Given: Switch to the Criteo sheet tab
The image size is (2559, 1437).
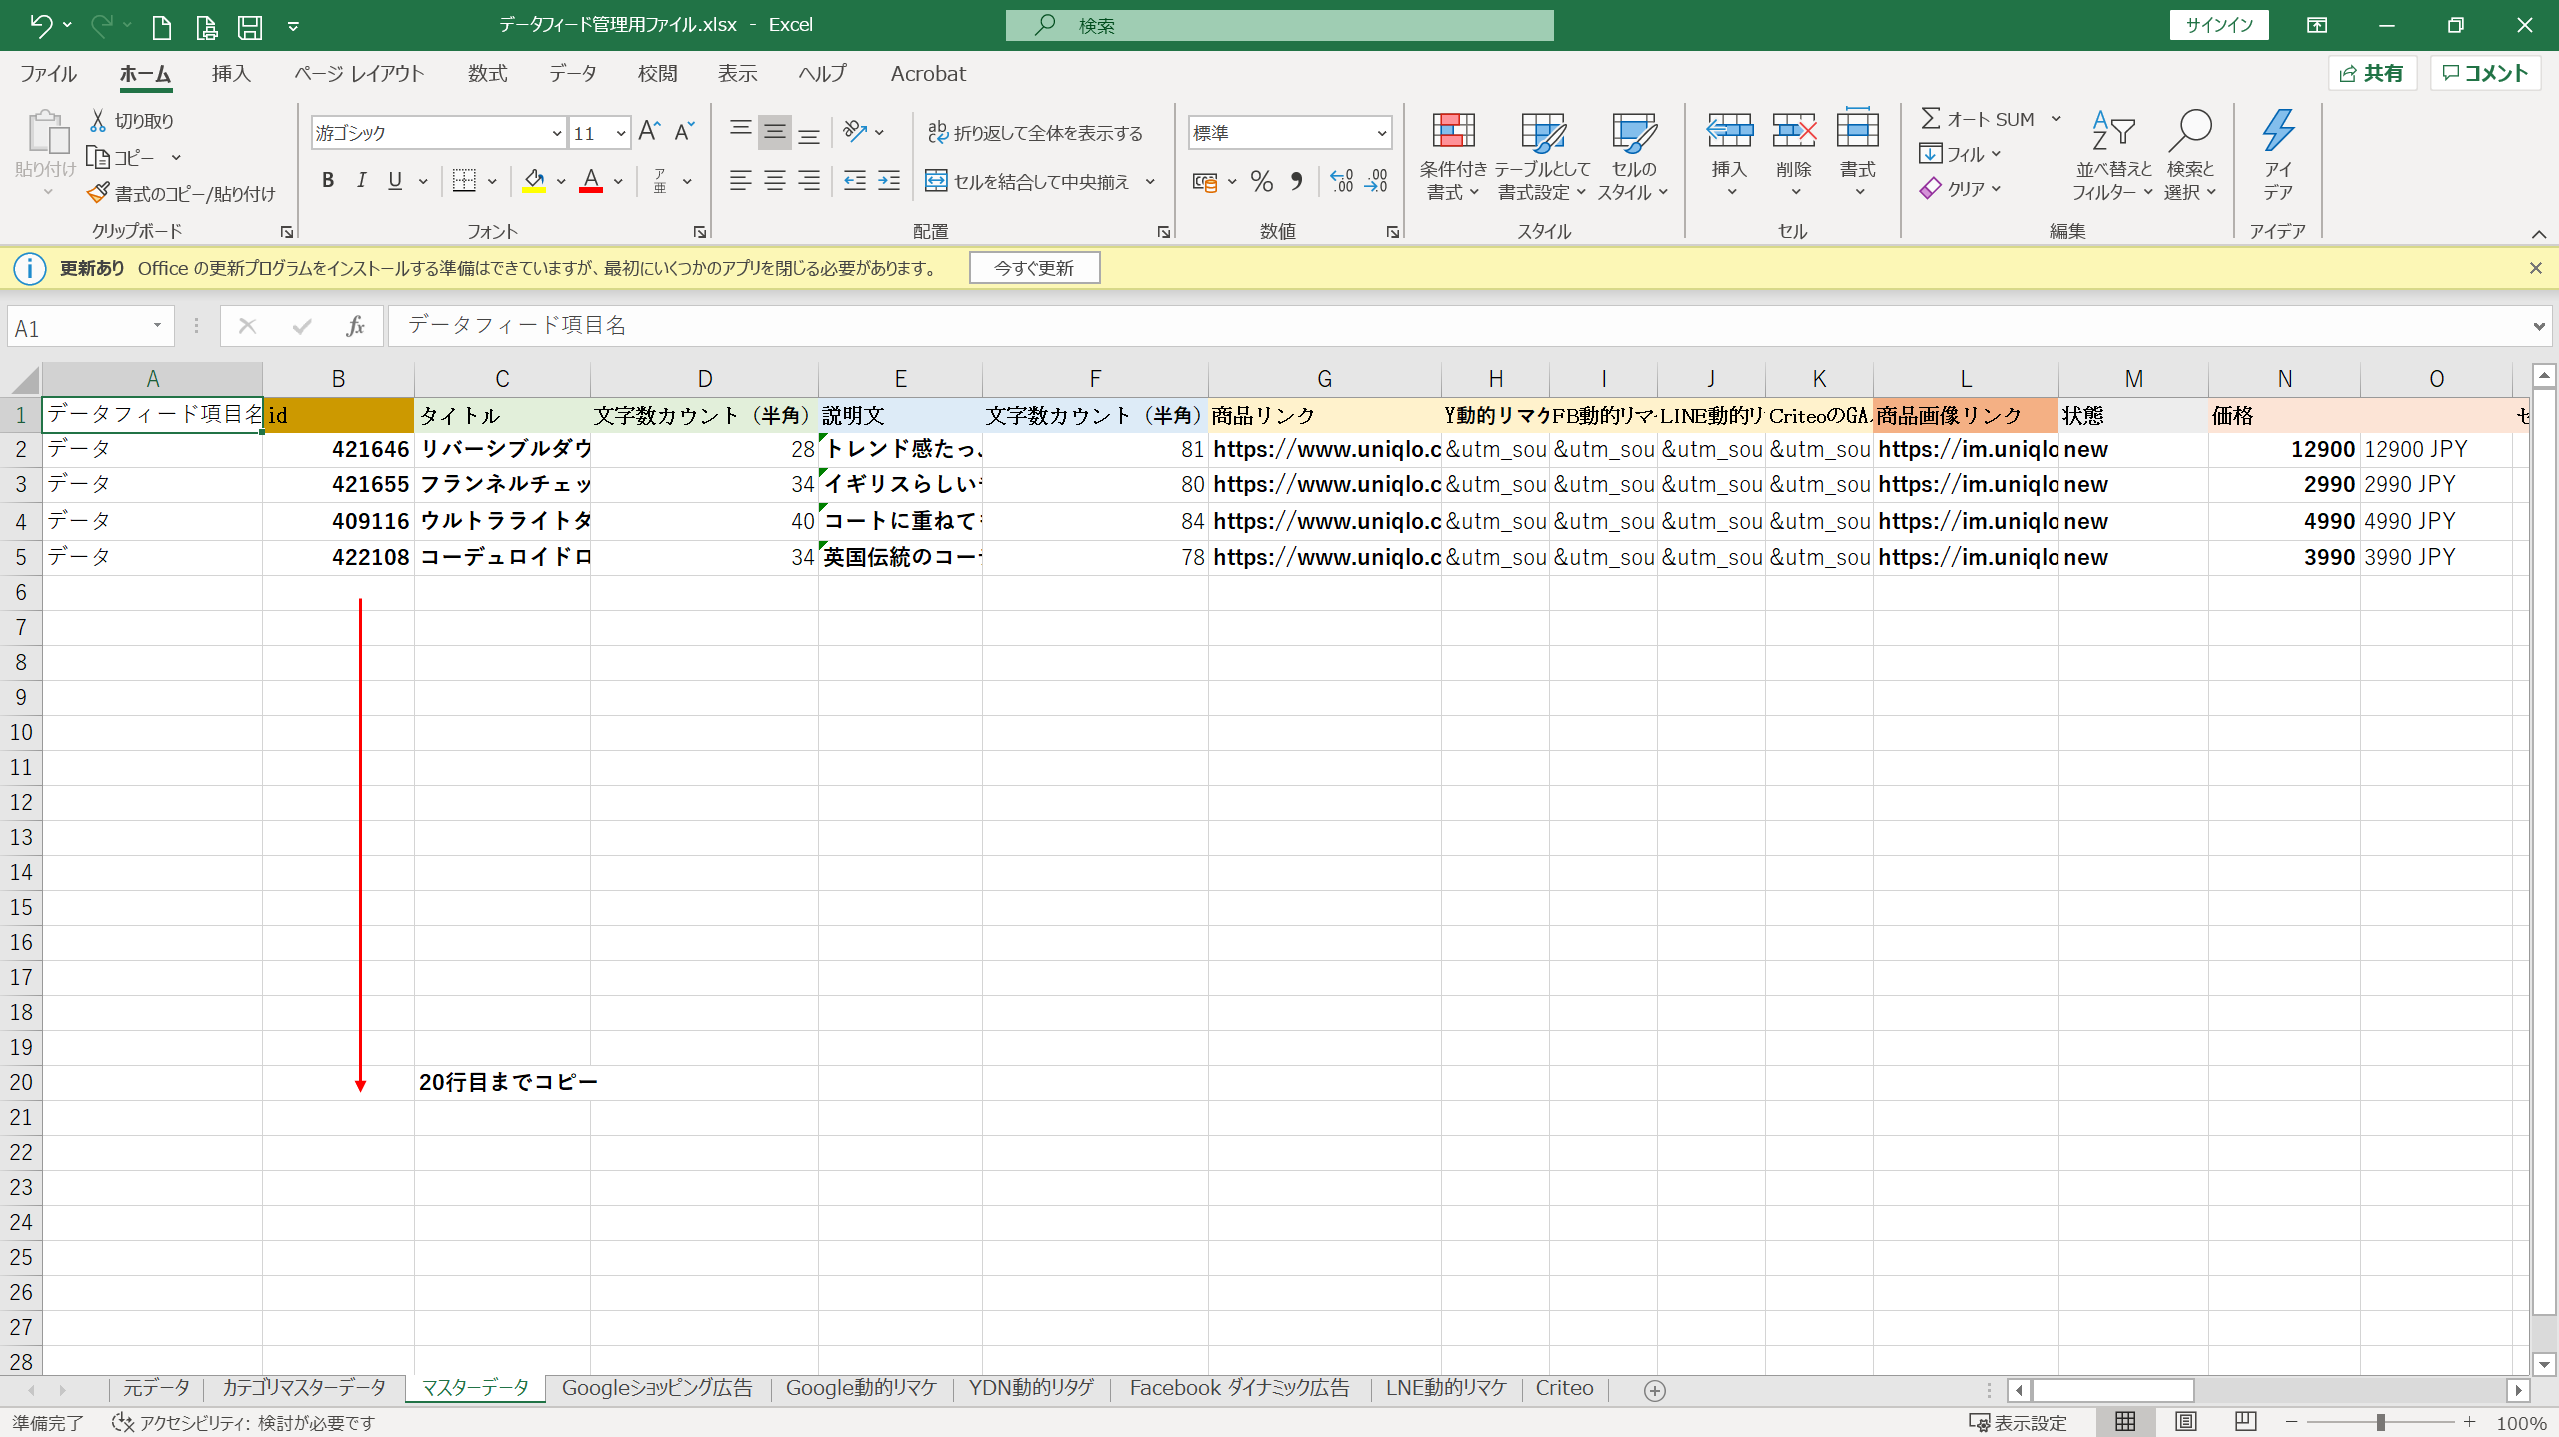Looking at the screenshot, I should pos(1564,1388).
